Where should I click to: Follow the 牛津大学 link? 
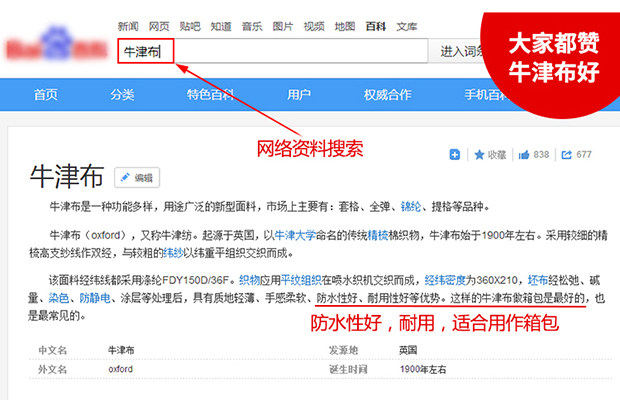295,235
